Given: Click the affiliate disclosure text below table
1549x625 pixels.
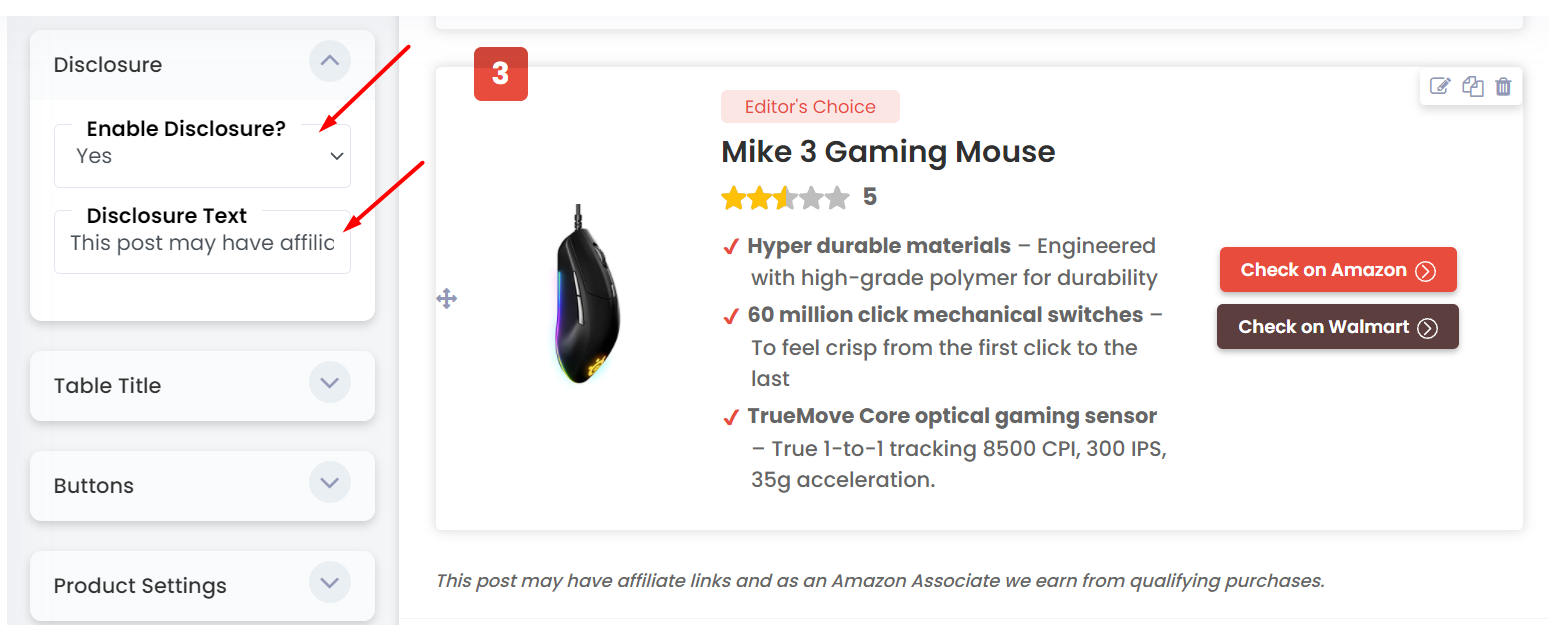Looking at the screenshot, I should point(880,580).
